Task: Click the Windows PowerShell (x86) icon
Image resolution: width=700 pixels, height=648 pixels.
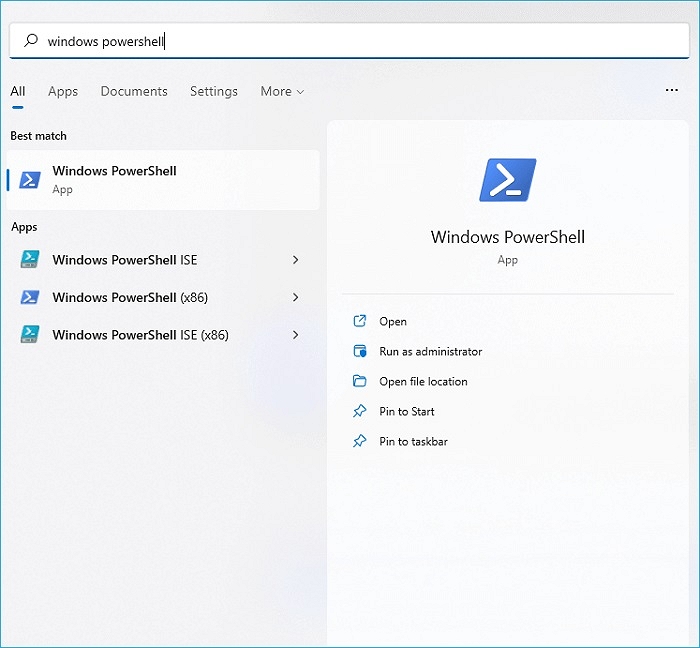Action: click(x=30, y=297)
